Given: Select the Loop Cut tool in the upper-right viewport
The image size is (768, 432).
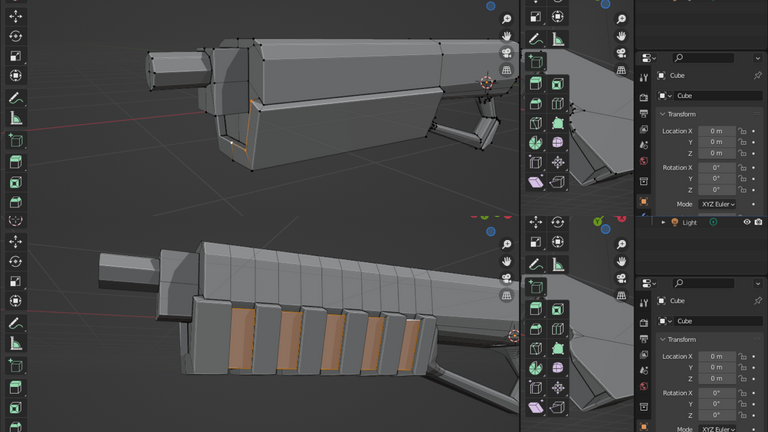Looking at the screenshot, I should [557, 103].
